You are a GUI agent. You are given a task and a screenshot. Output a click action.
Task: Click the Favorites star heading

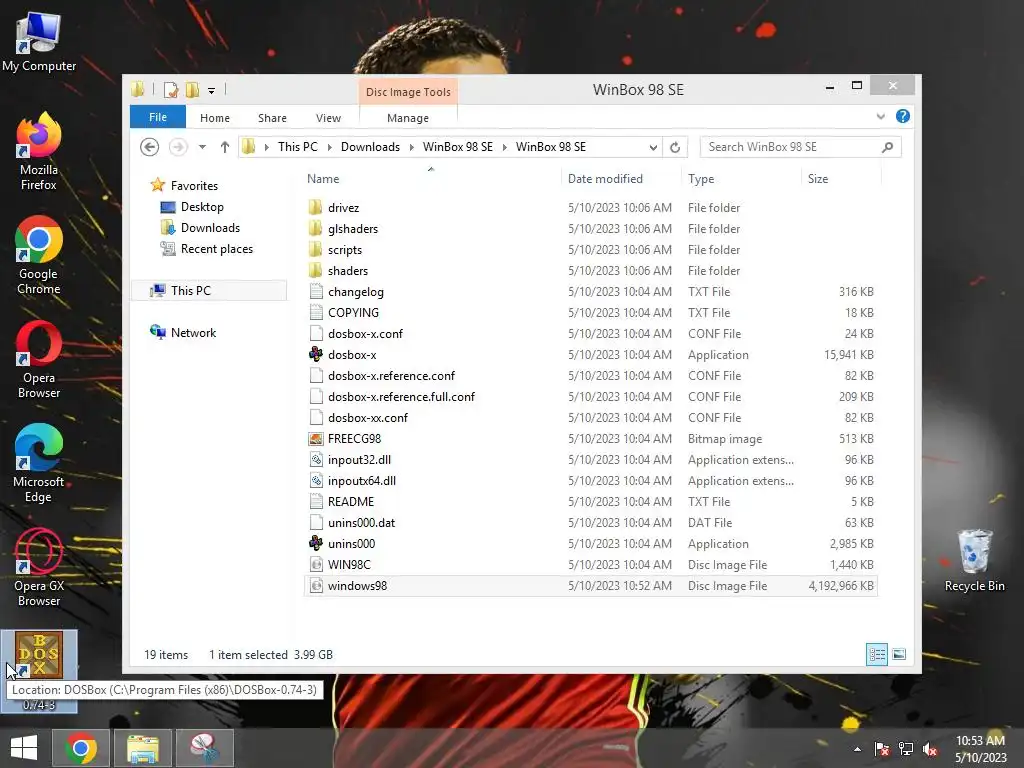click(184, 185)
